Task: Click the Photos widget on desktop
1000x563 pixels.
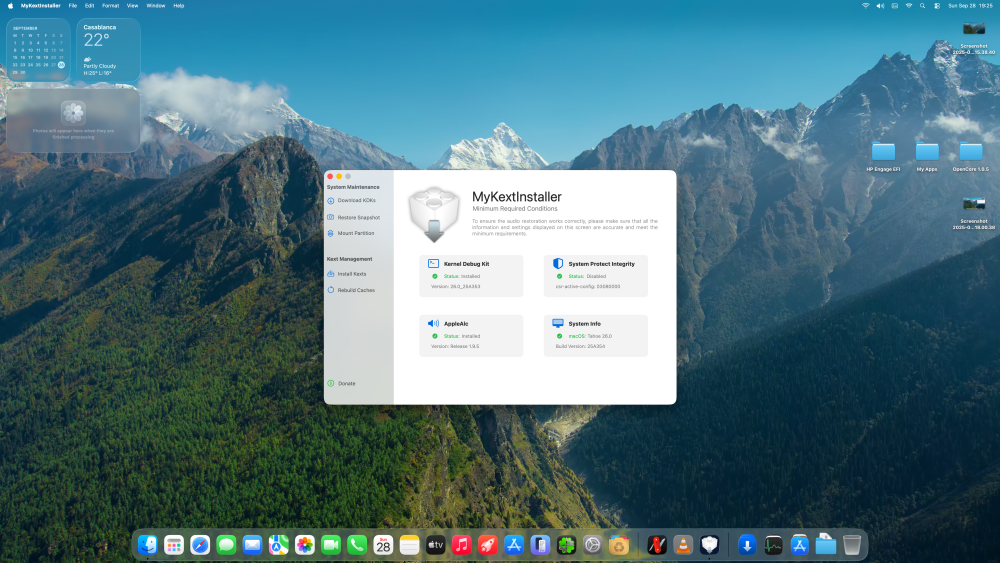Action: [73, 120]
